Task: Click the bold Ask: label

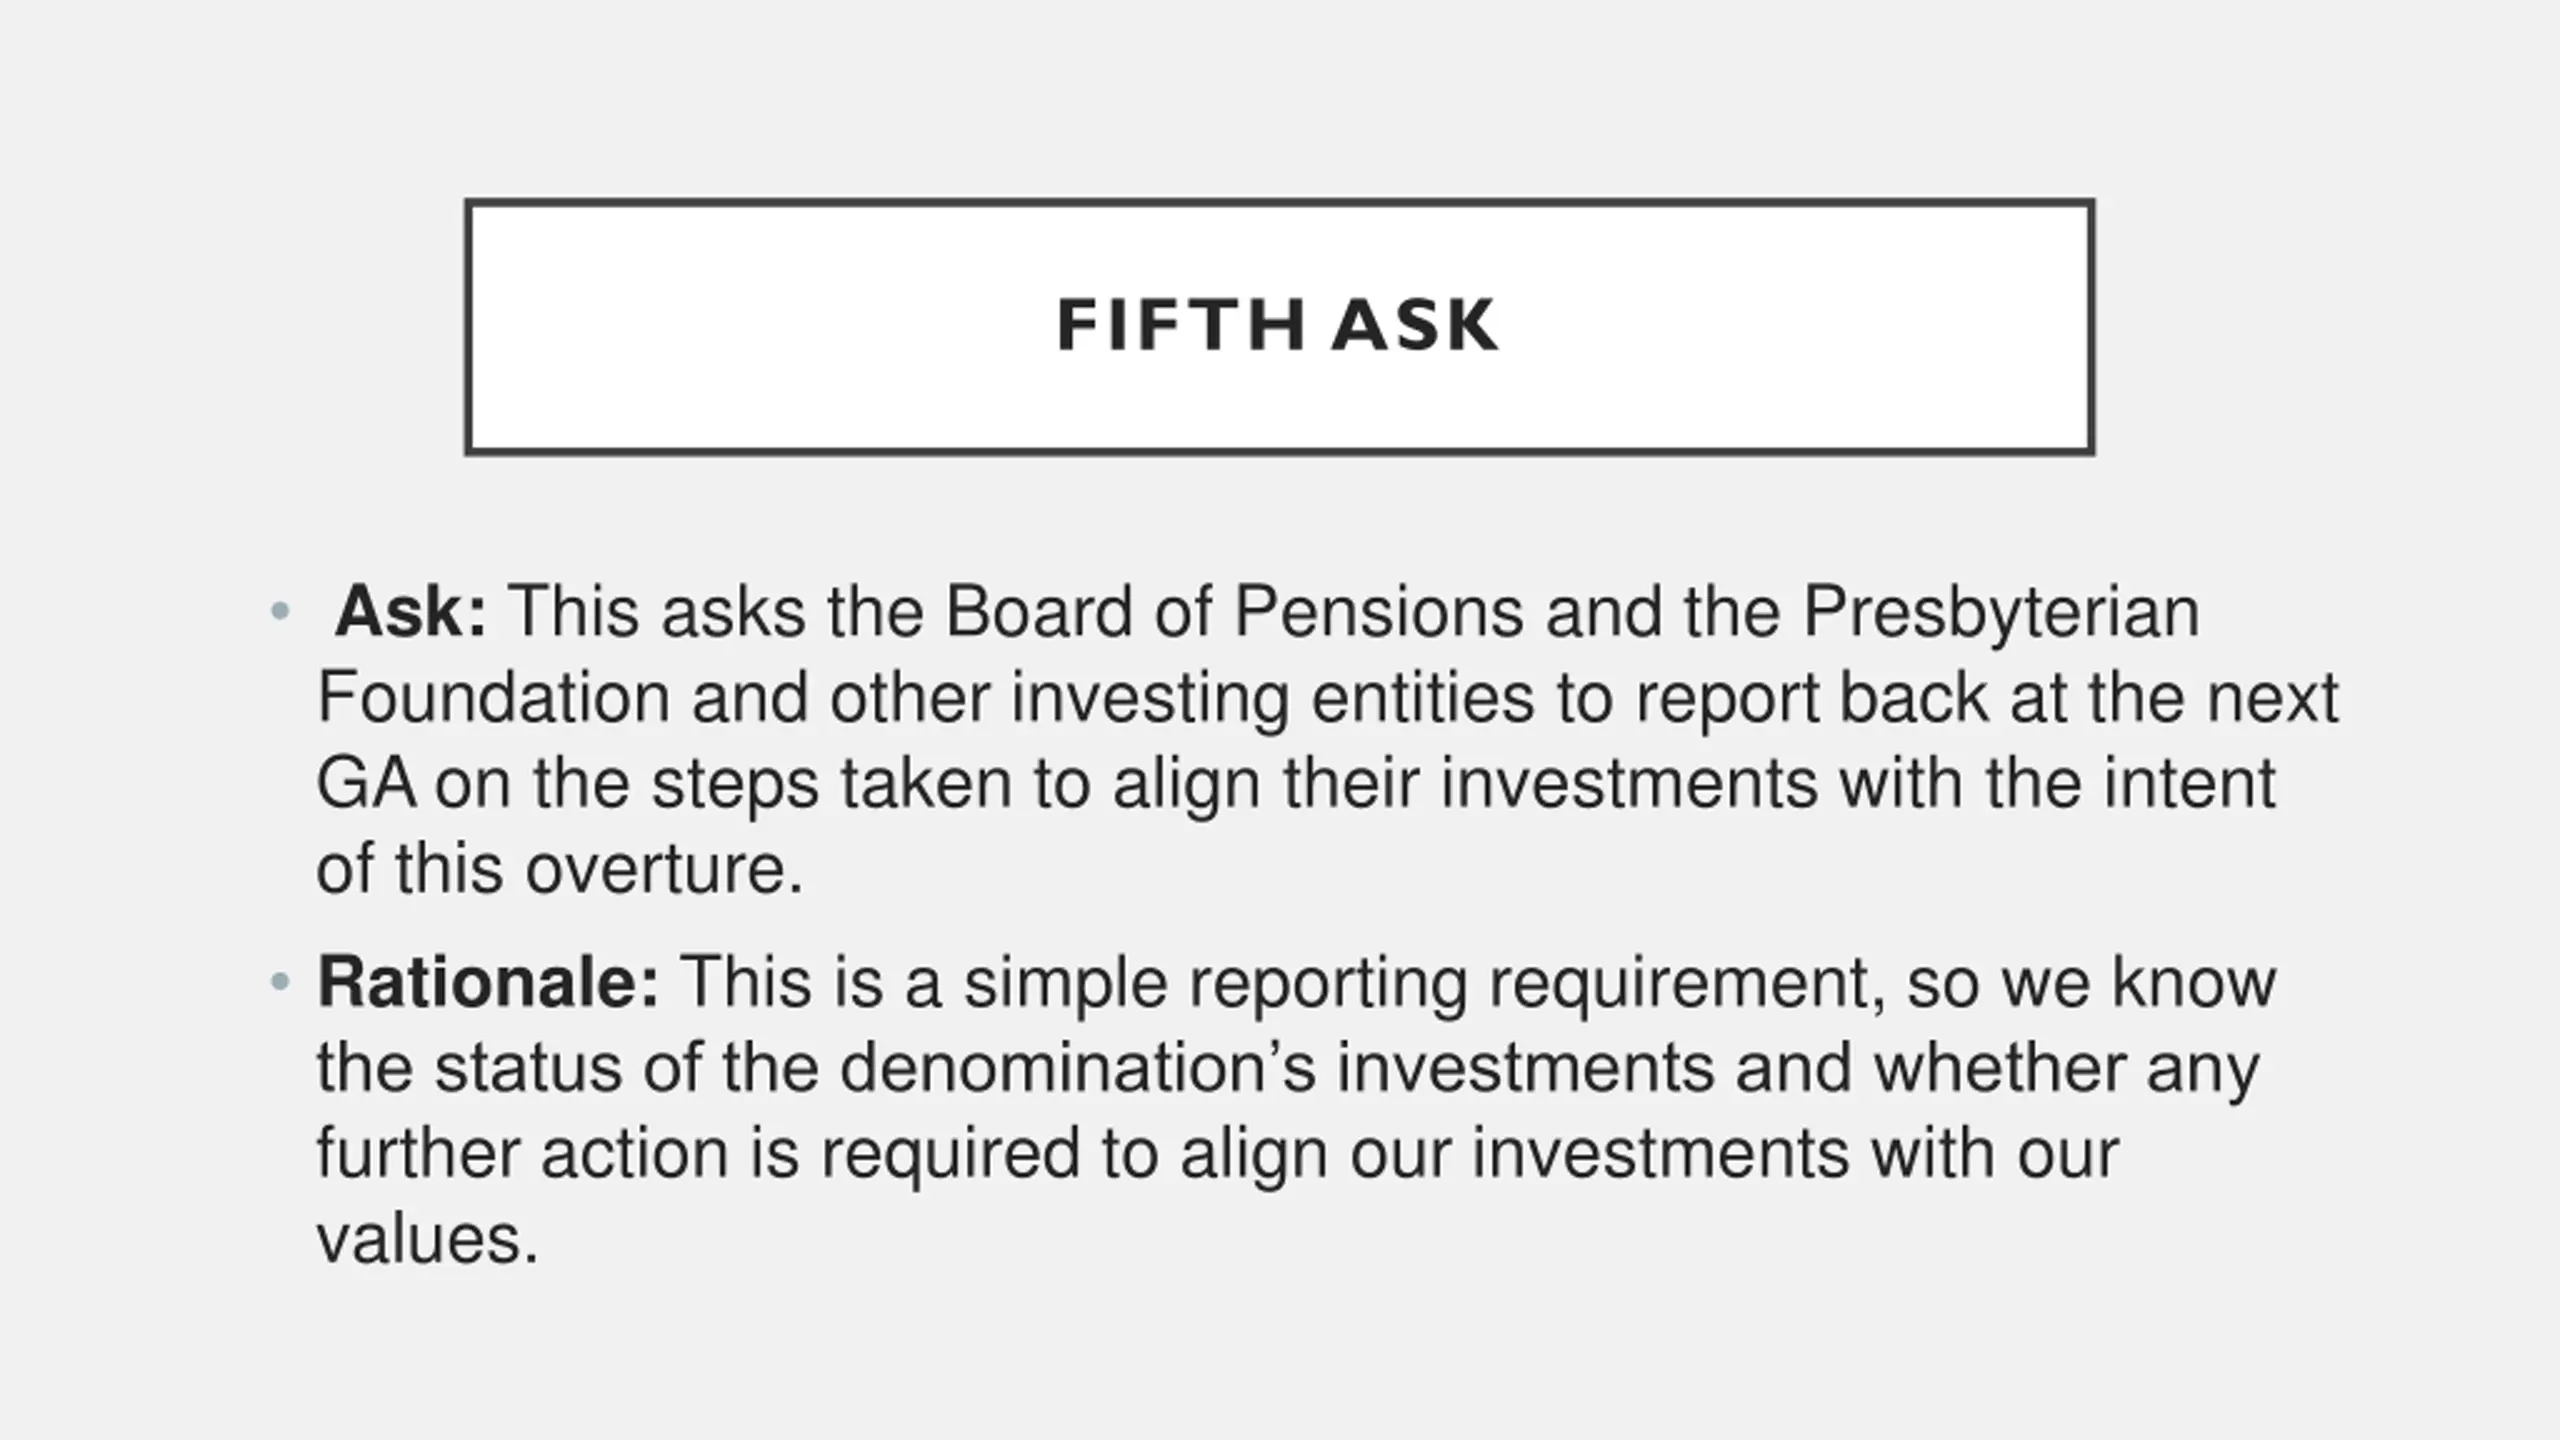Action: (x=411, y=611)
